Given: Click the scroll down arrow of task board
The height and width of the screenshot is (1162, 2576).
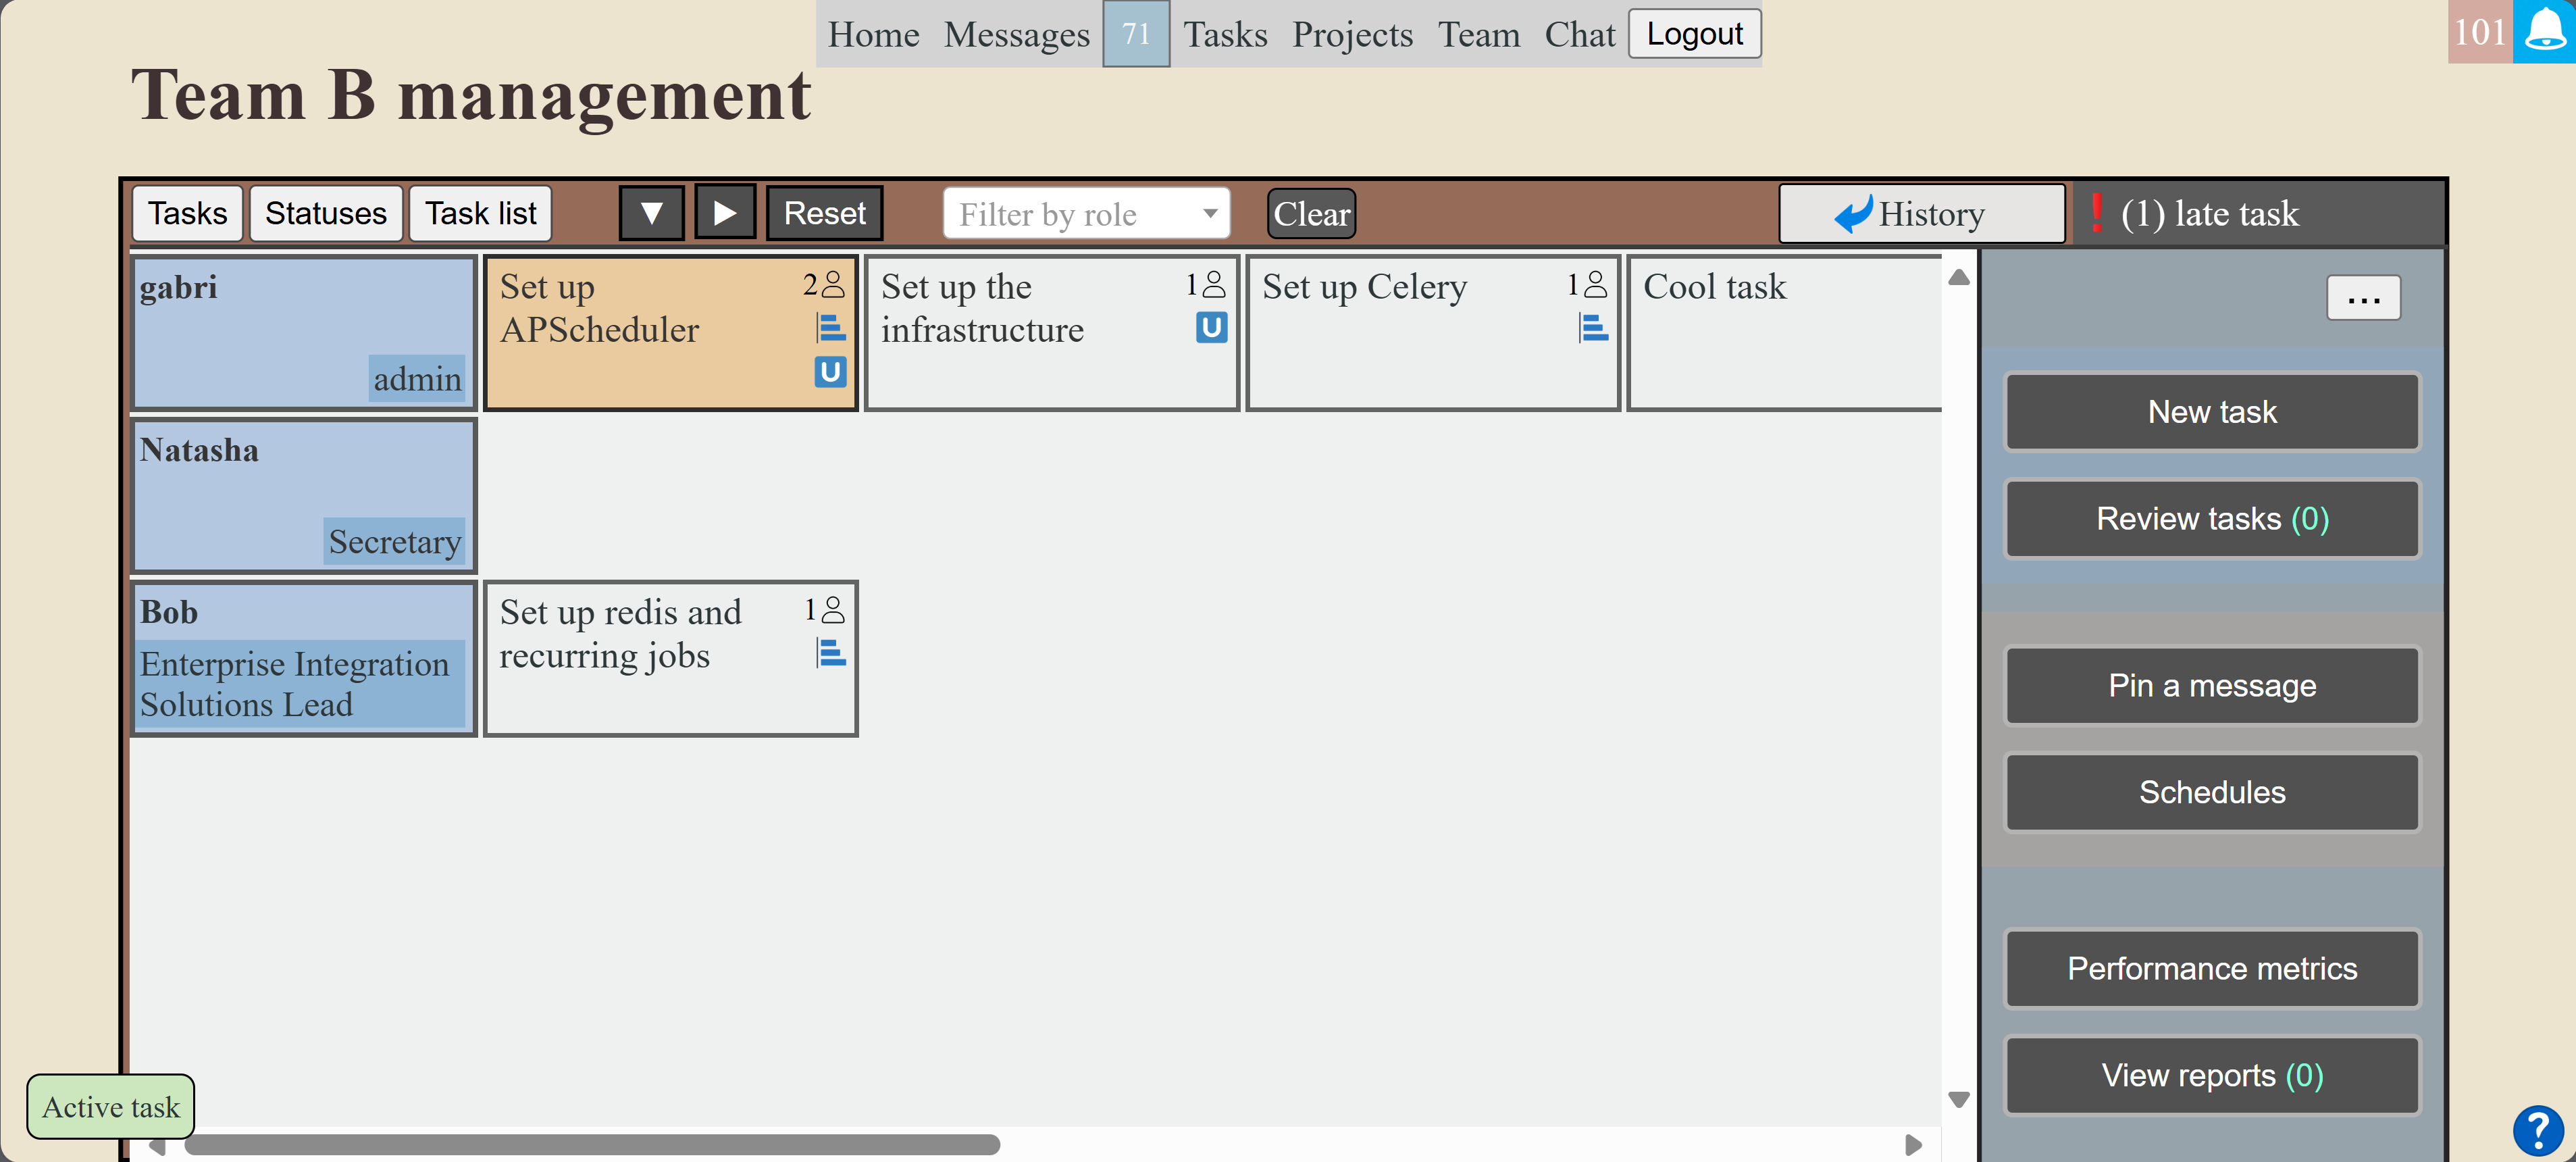Looking at the screenshot, I should (1958, 1100).
